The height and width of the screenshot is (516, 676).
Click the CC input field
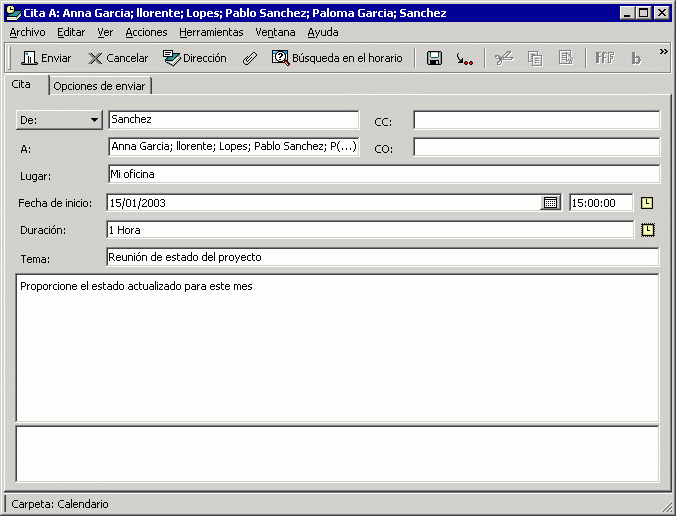(x=536, y=120)
